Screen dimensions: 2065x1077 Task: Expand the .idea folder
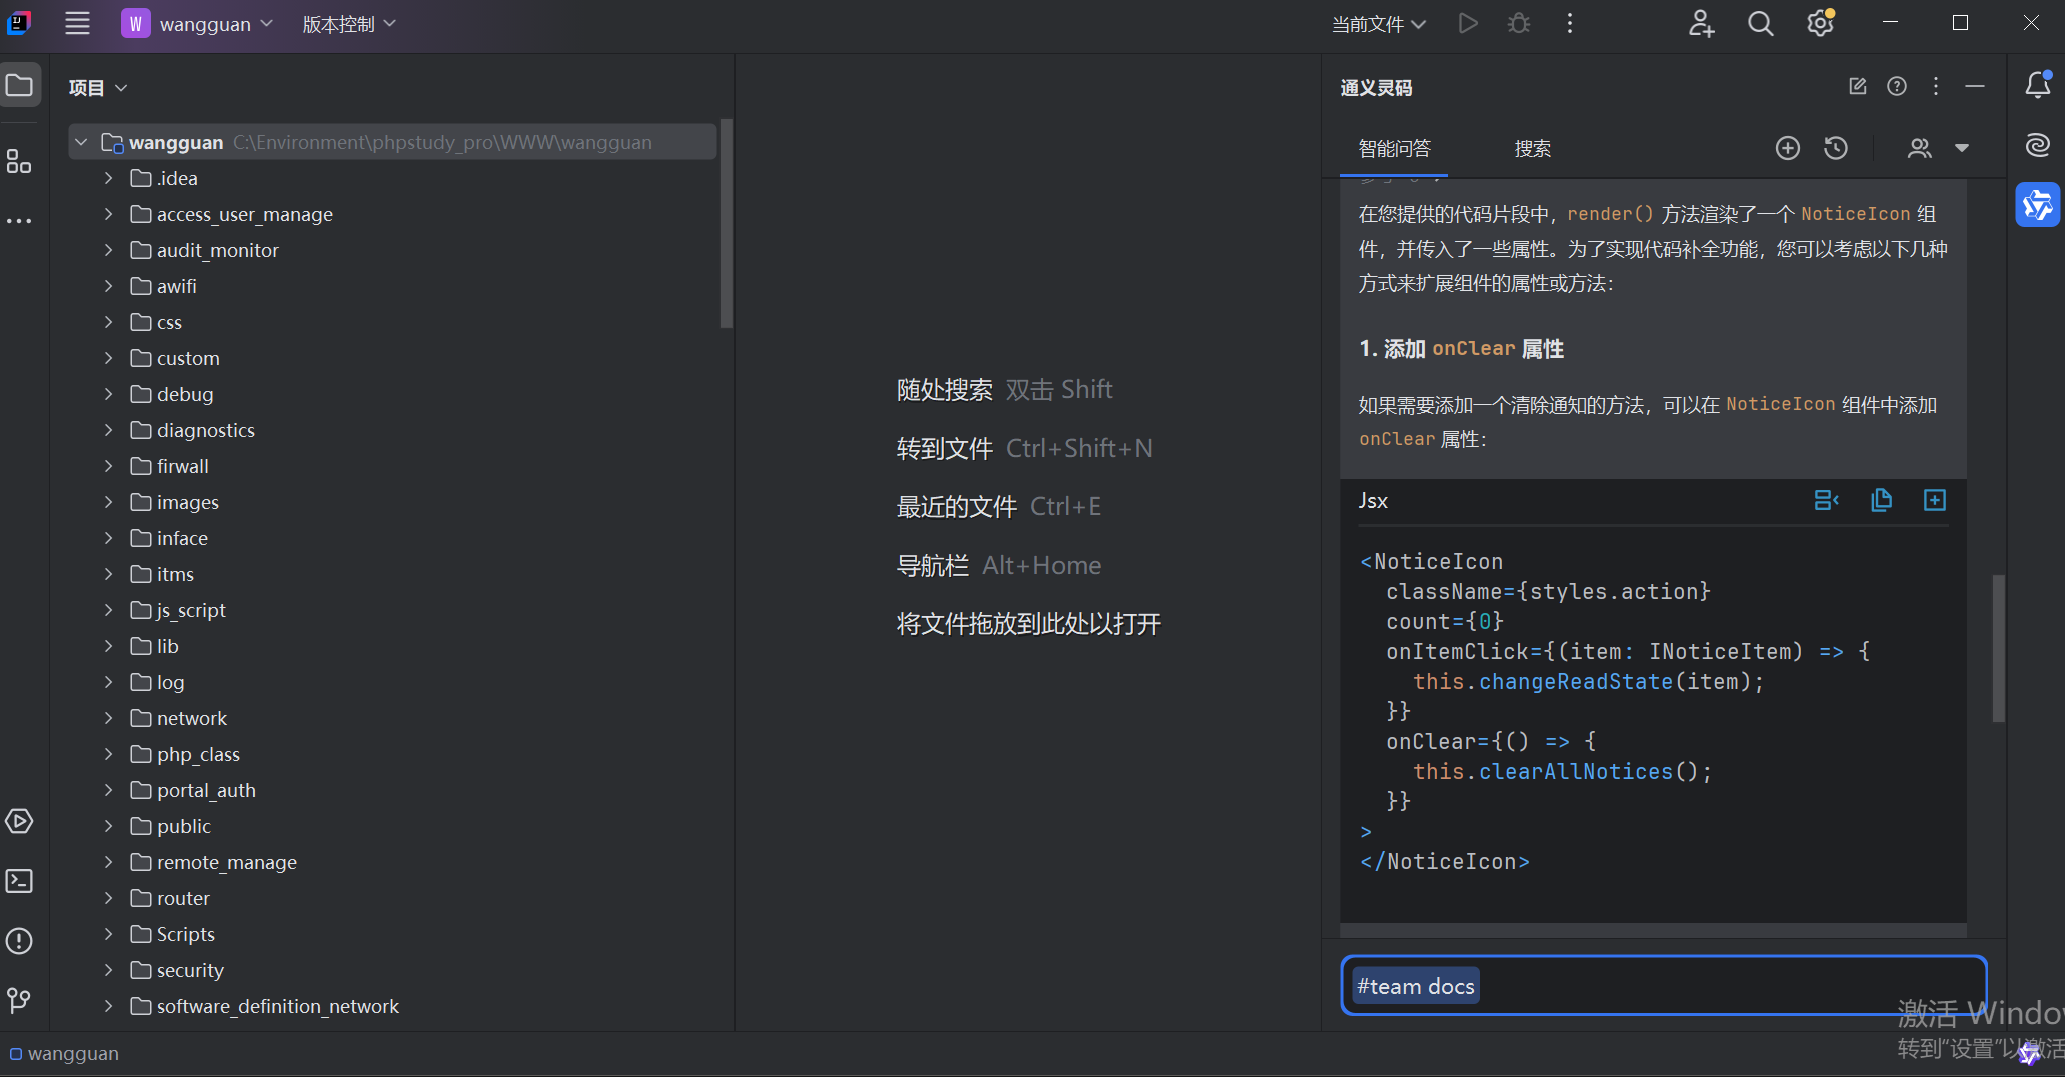[x=108, y=178]
